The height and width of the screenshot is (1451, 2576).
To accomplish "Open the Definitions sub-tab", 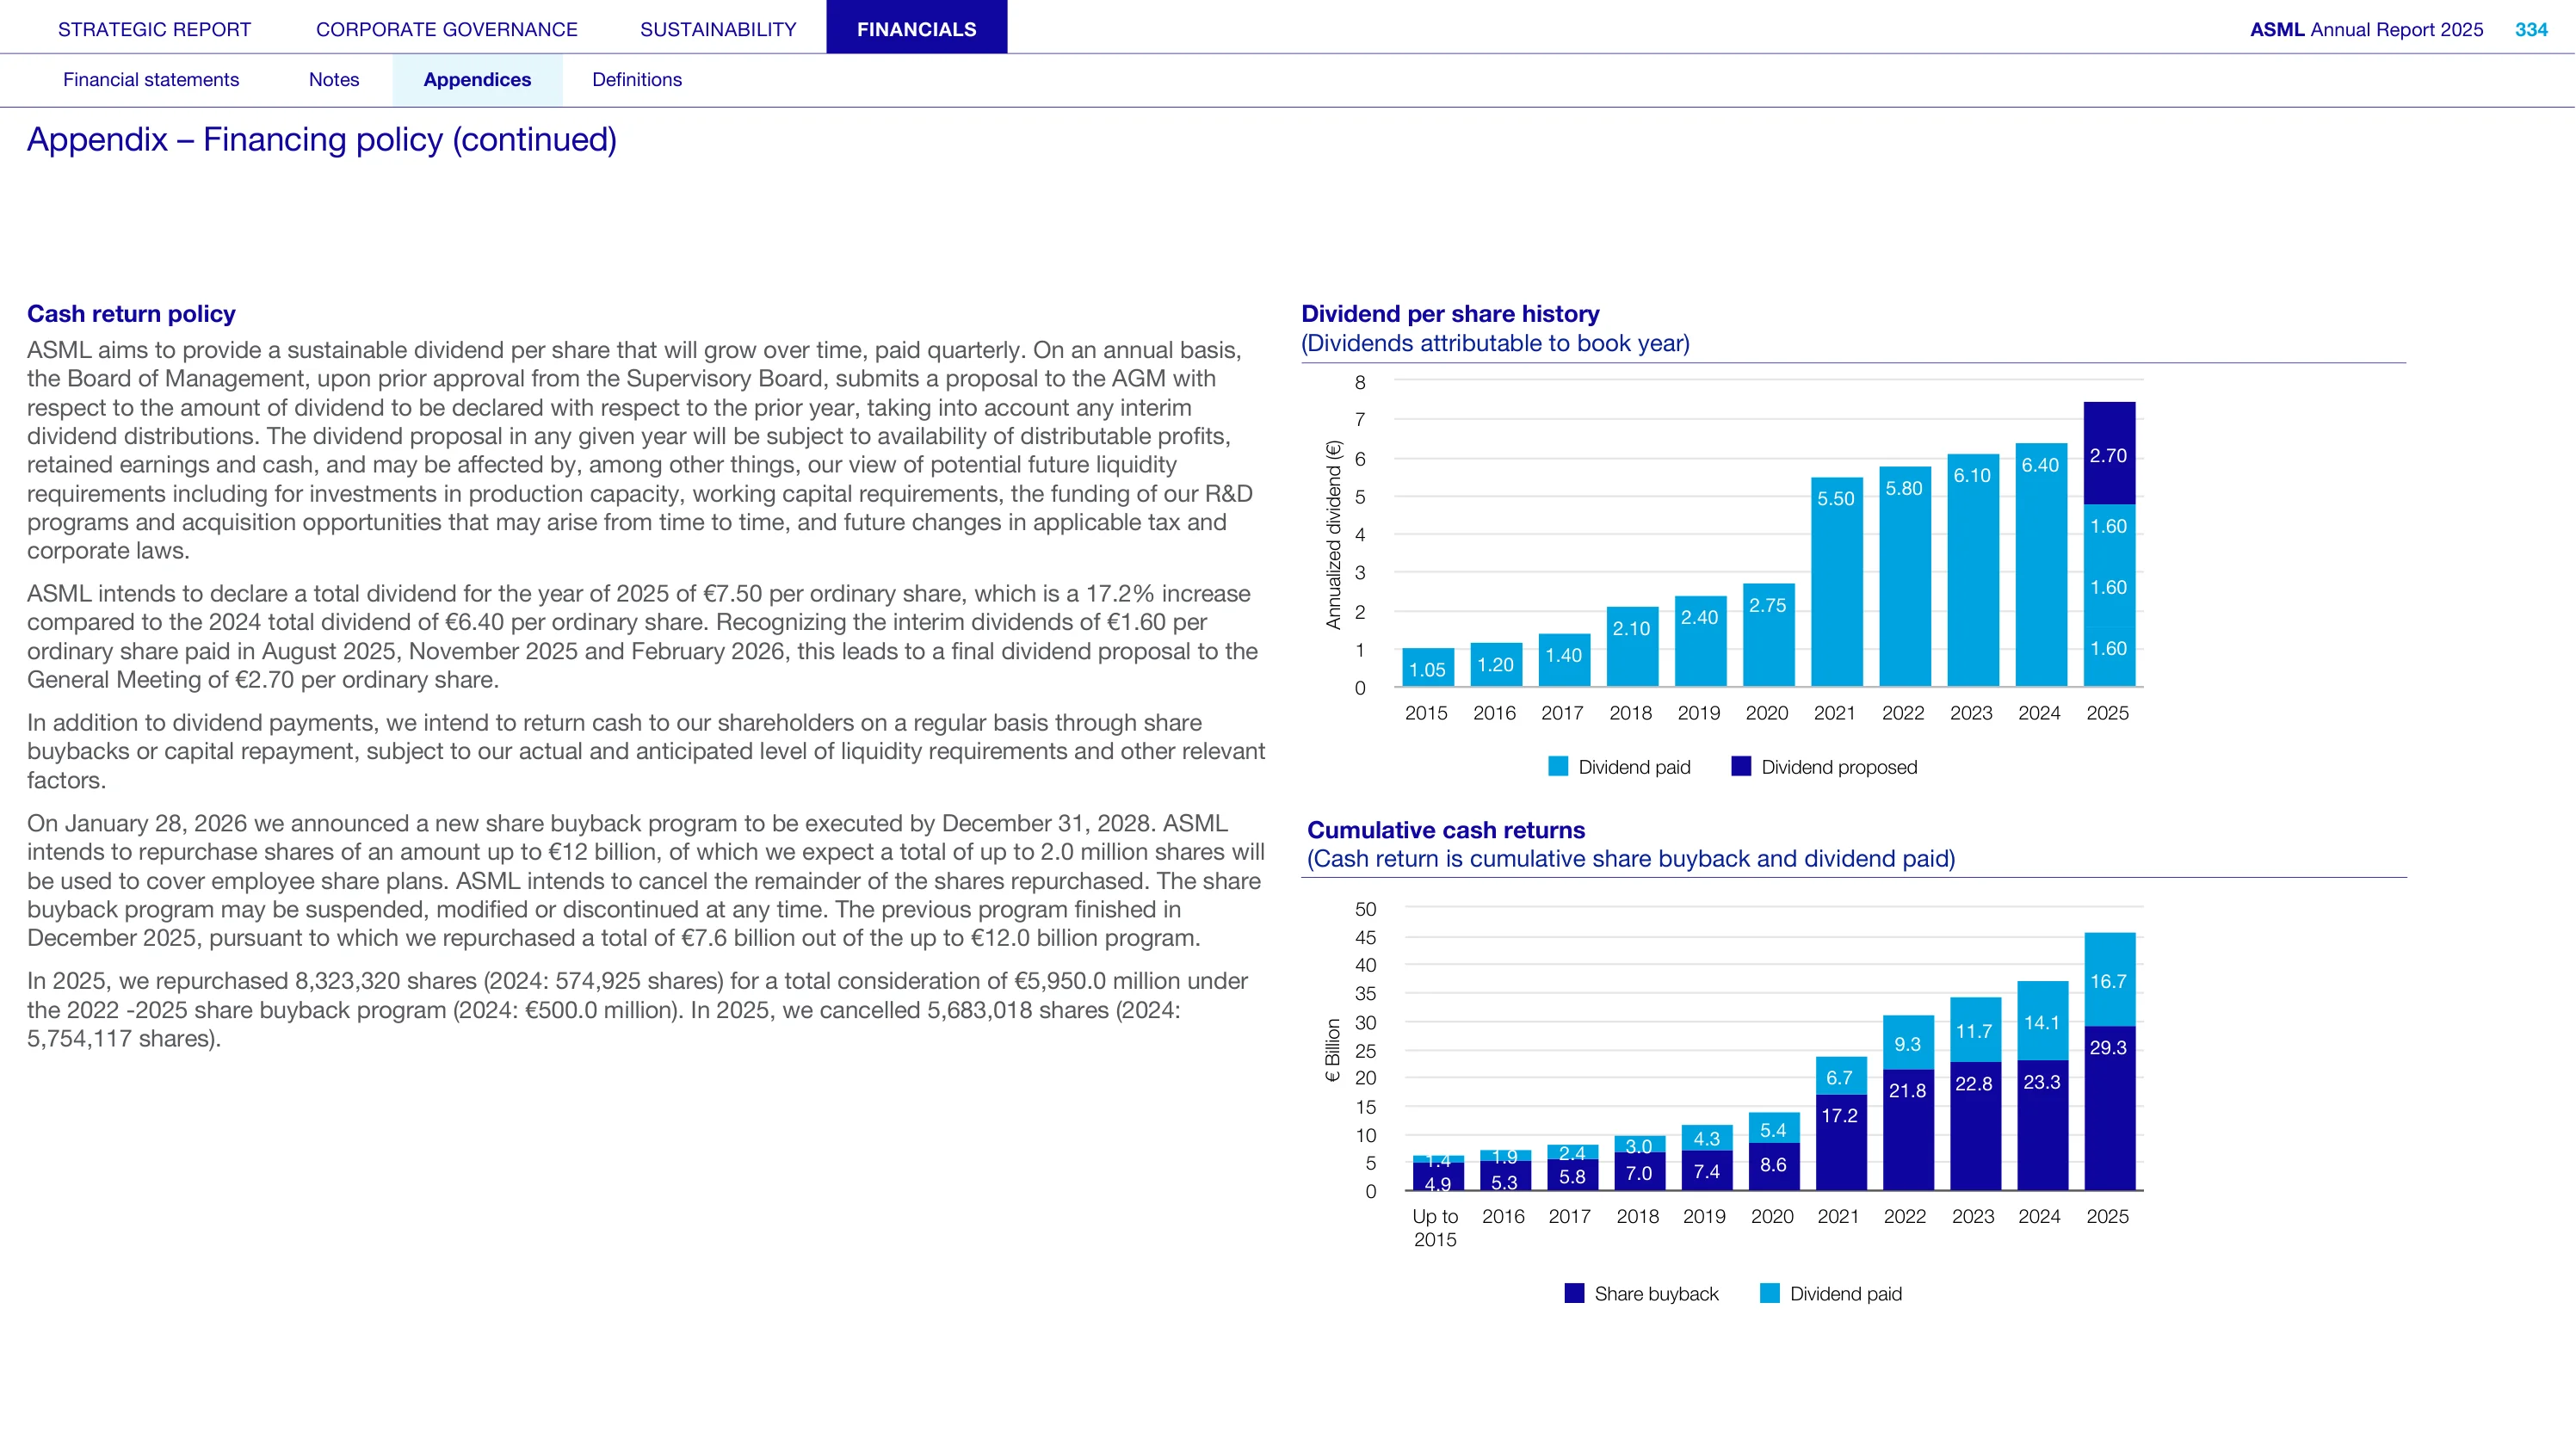I will [637, 79].
